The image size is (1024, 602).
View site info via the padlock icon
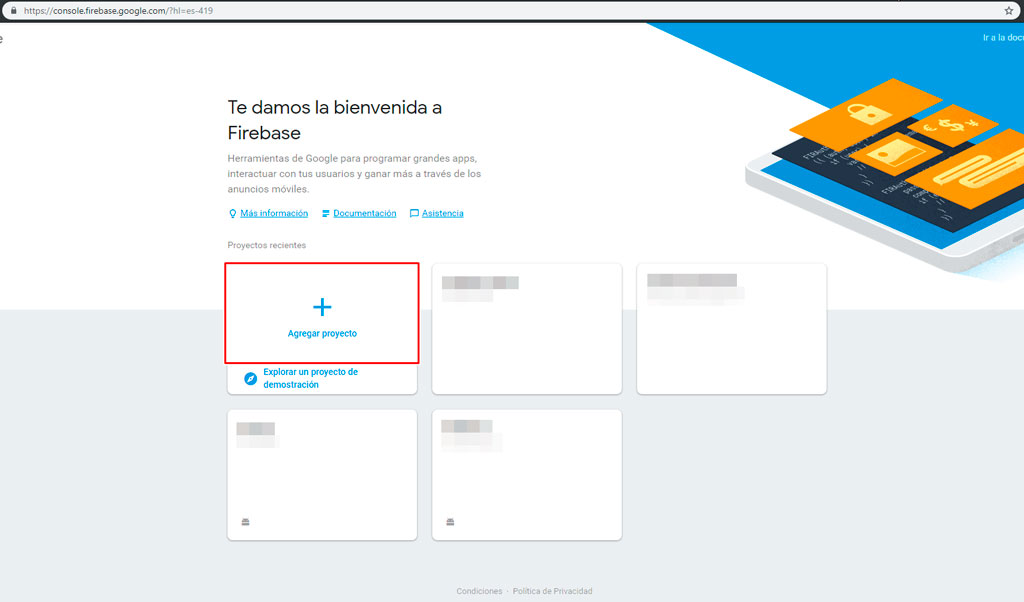pyautogui.click(x=13, y=10)
